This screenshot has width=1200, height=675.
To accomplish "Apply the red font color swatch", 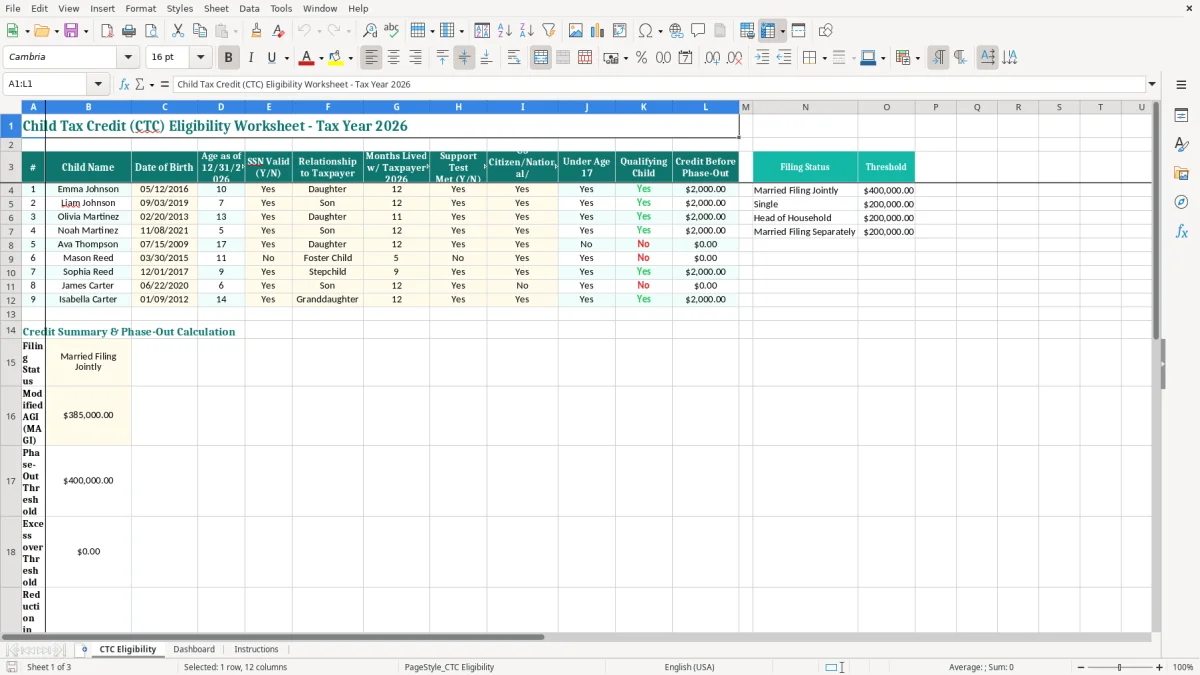I will 308,58.
